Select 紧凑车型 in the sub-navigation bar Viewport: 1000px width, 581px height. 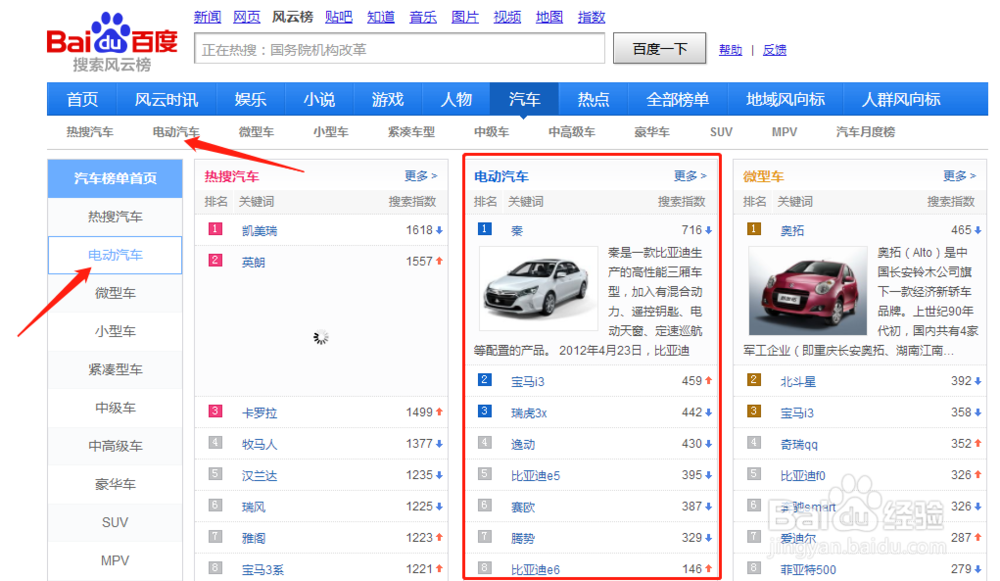coord(411,132)
